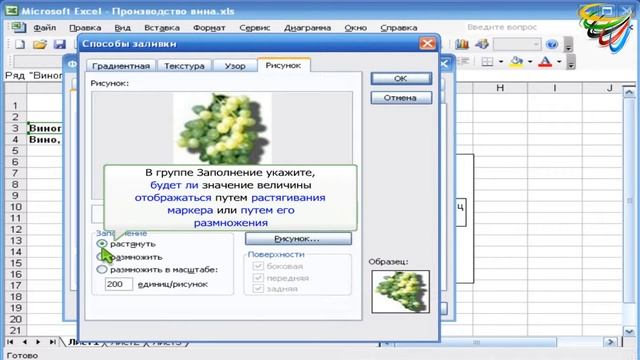Open the Сервис menu

[x=255, y=28]
